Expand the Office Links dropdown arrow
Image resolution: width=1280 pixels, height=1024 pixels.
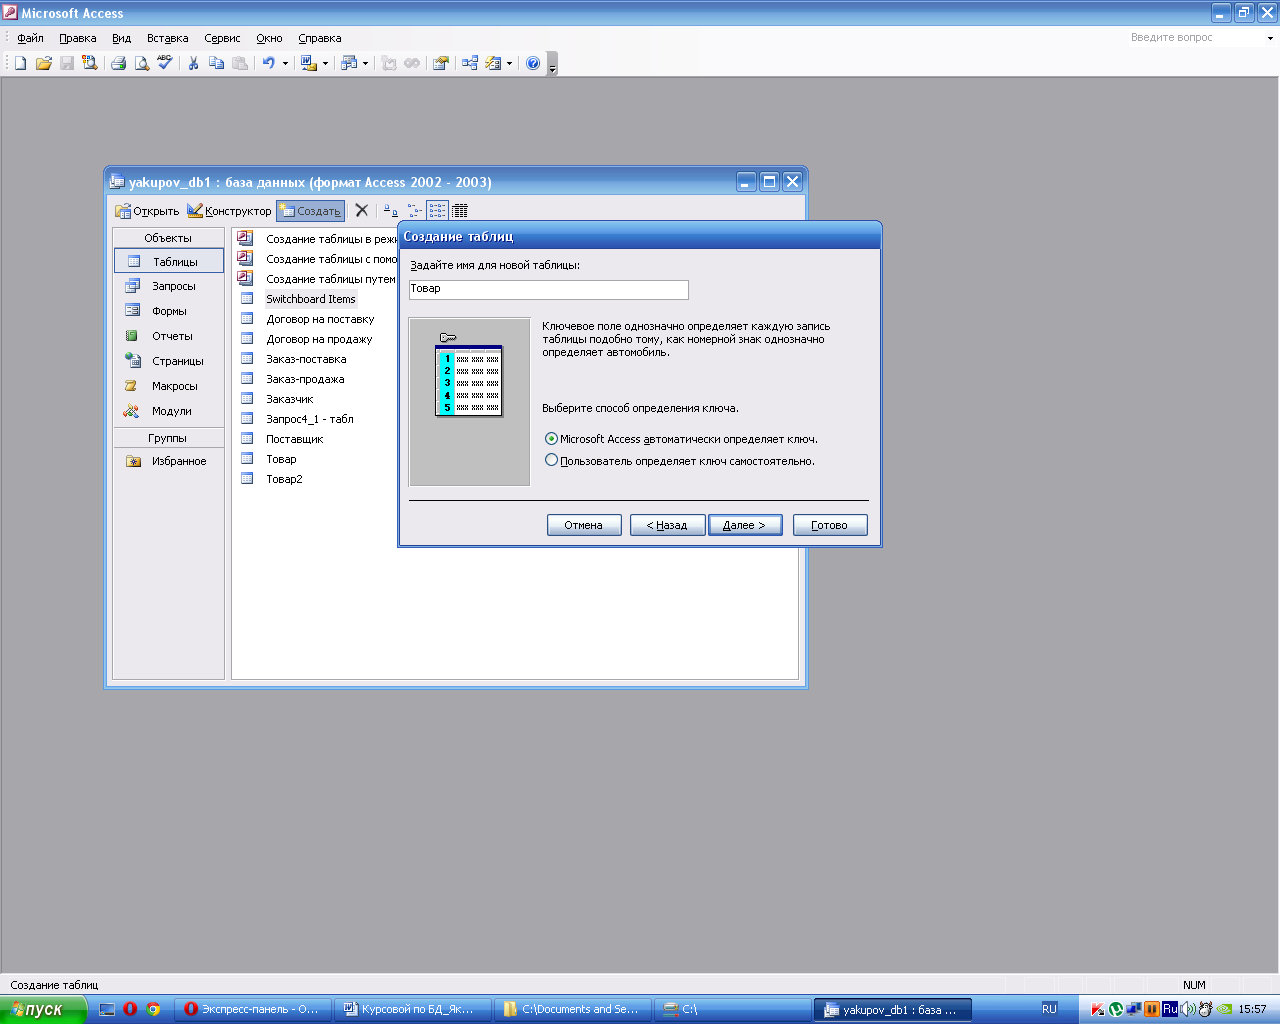coord(325,63)
